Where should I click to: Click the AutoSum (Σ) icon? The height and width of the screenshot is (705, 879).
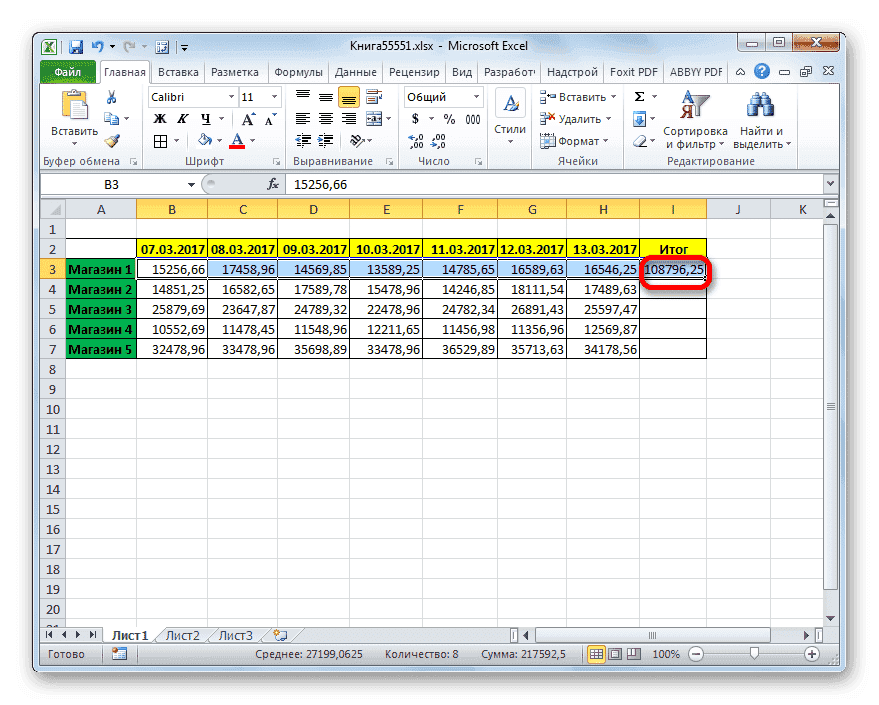click(637, 97)
